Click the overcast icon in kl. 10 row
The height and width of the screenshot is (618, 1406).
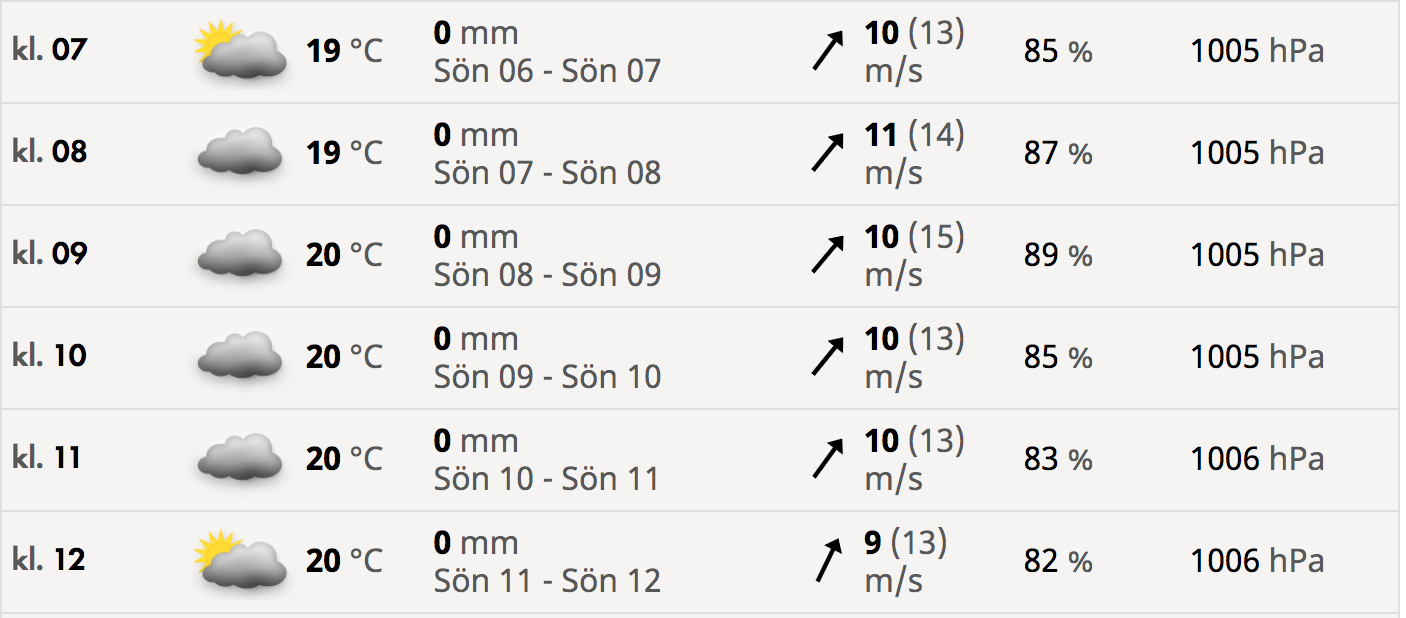click(x=240, y=356)
